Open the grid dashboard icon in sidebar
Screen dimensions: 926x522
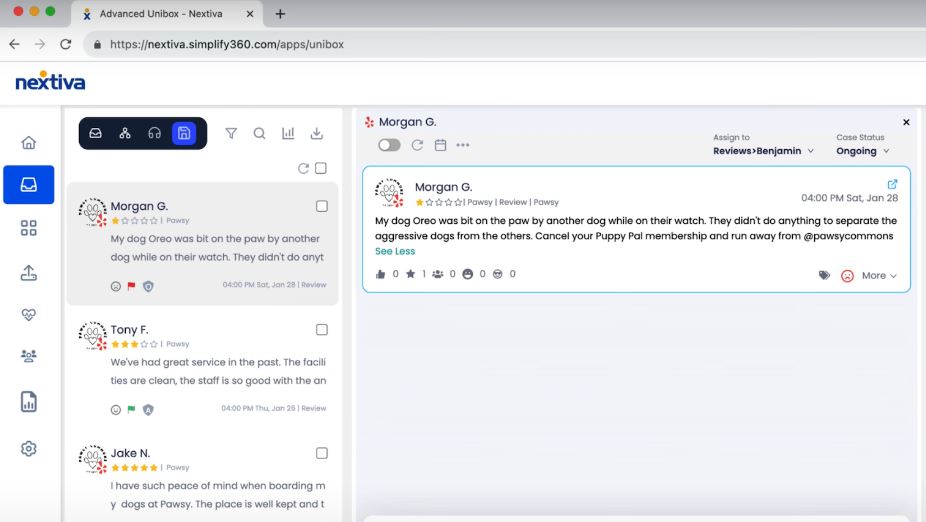point(28,228)
